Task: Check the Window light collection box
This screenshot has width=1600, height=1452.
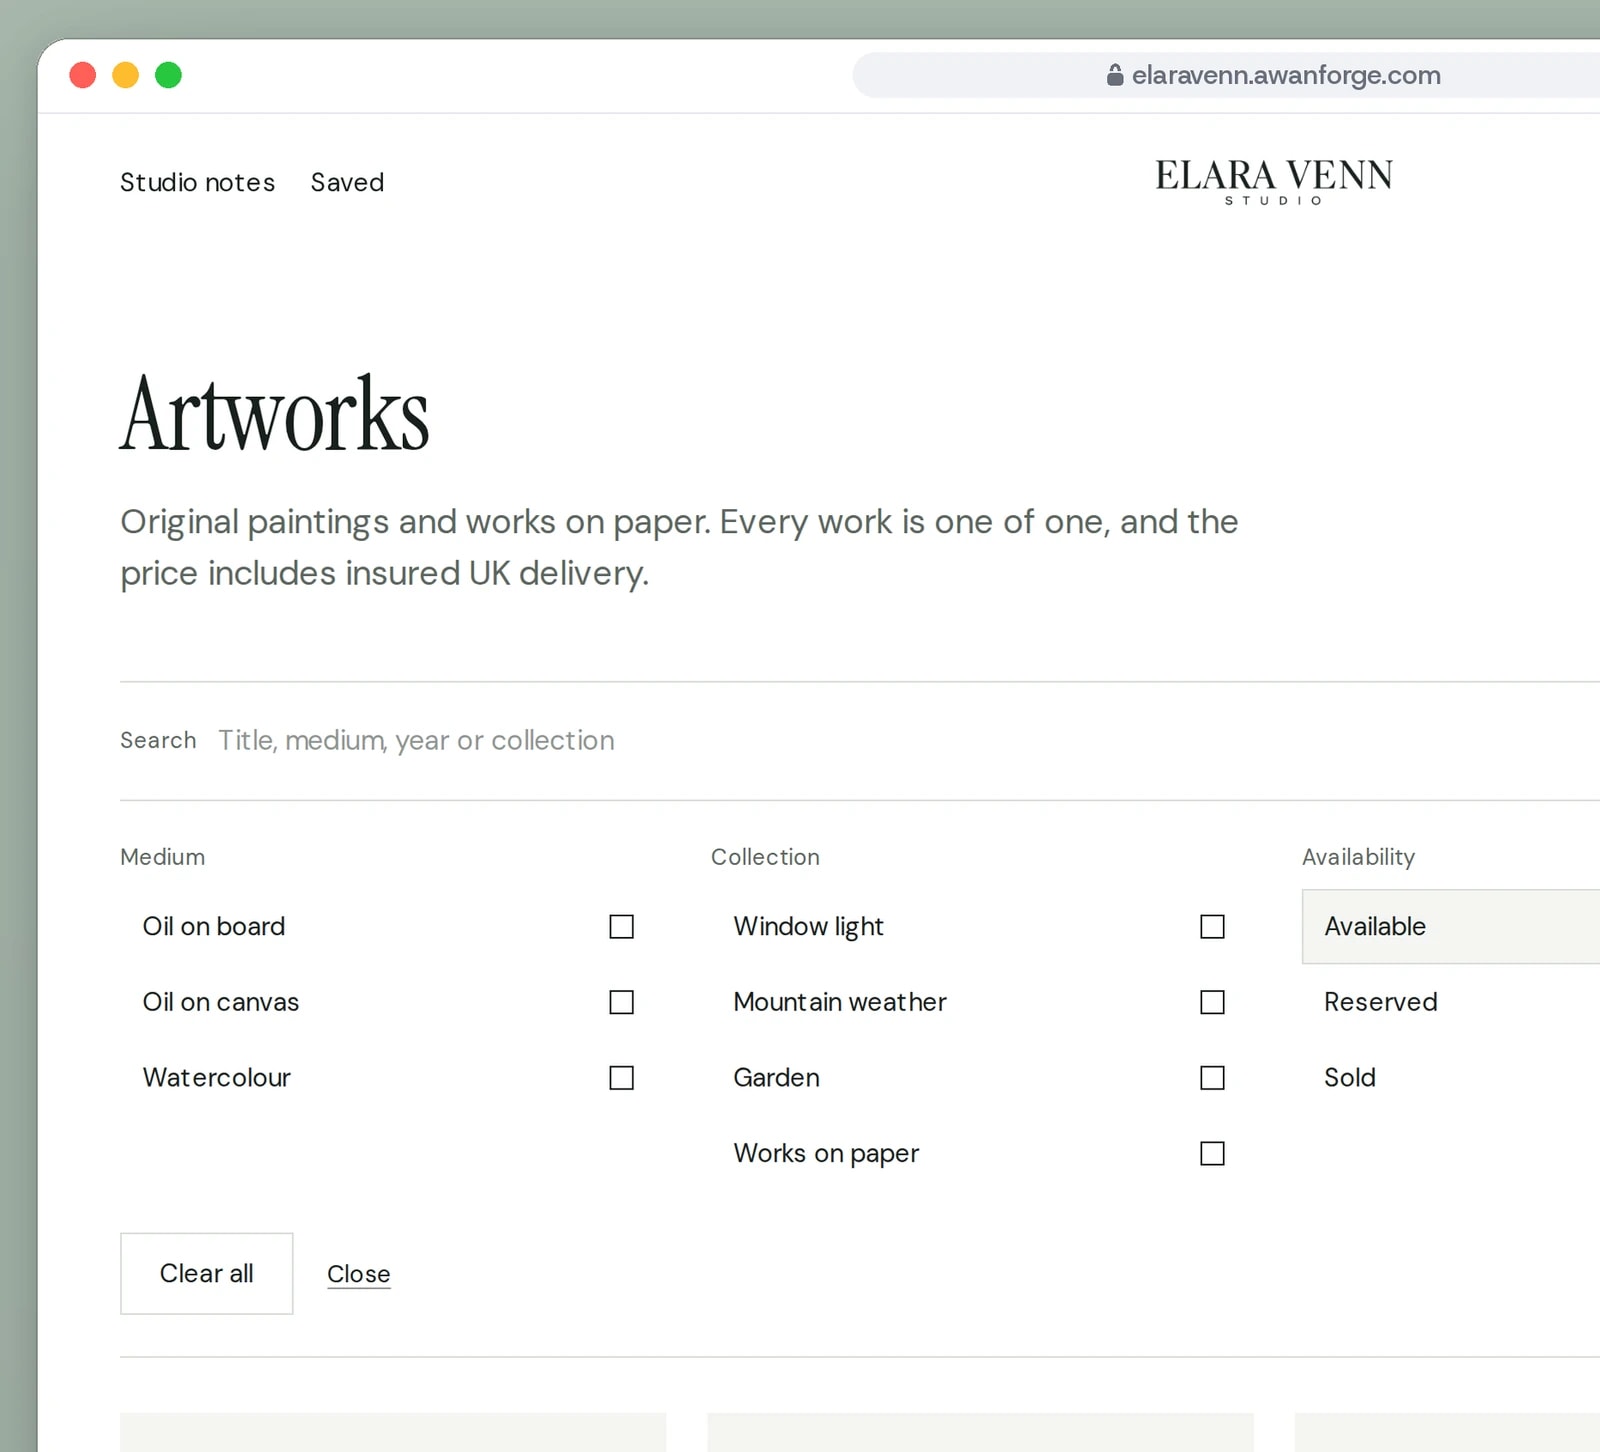Action: click(x=1212, y=927)
